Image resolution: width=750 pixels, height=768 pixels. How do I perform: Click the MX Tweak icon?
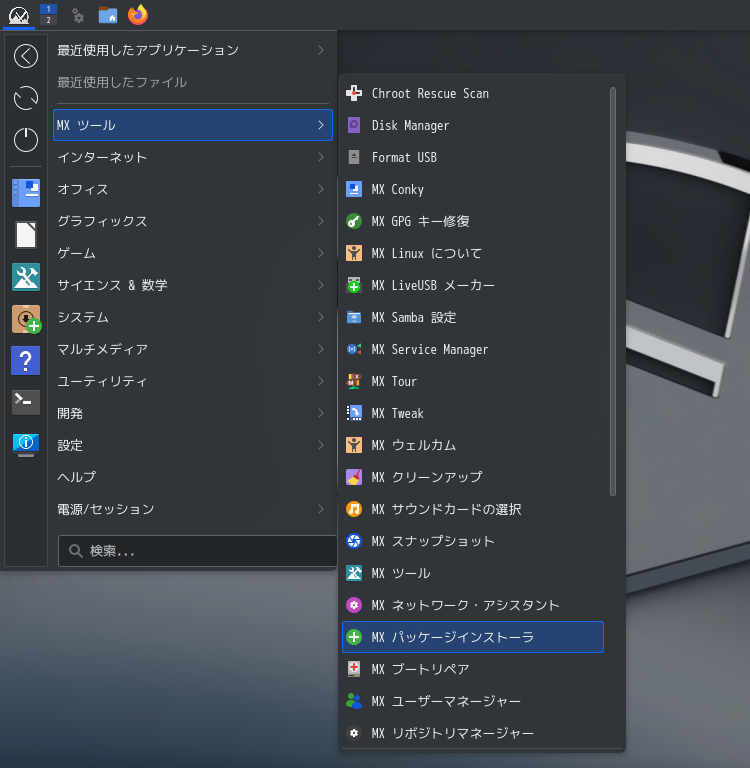354,413
